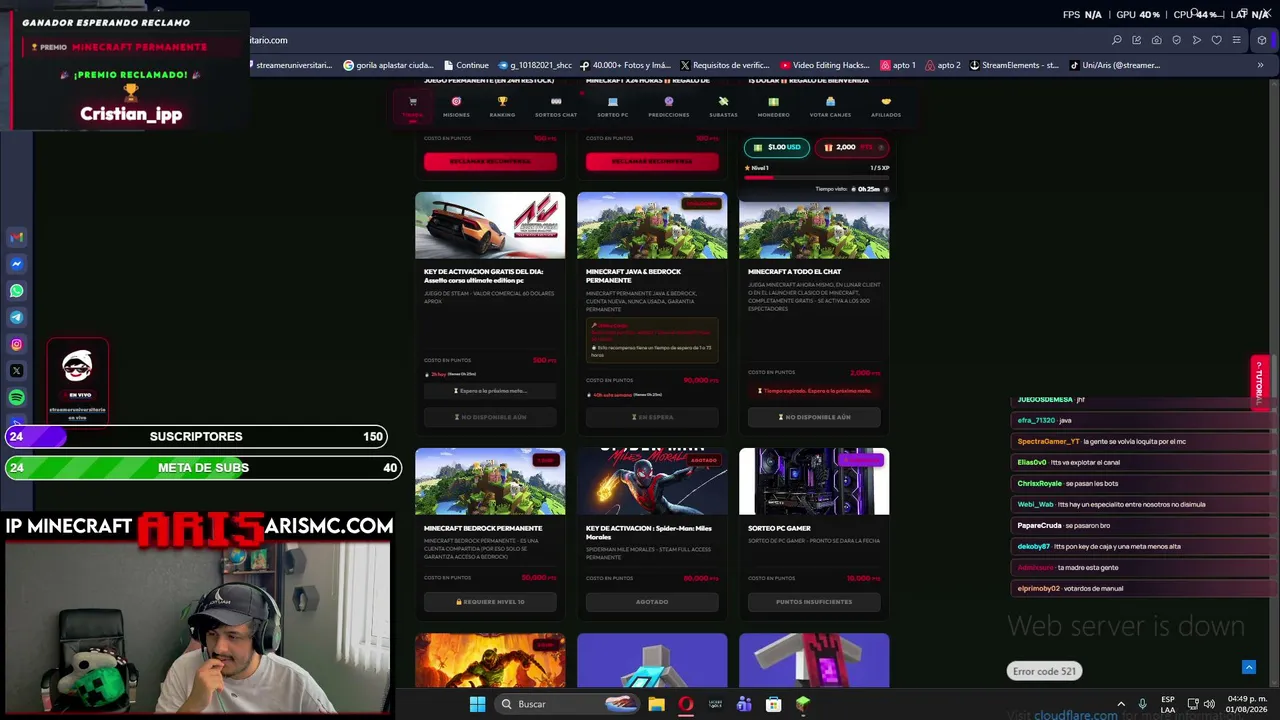Click the edit page icon in address bar
Viewport: 1280px width, 720px height.
point(1137,40)
